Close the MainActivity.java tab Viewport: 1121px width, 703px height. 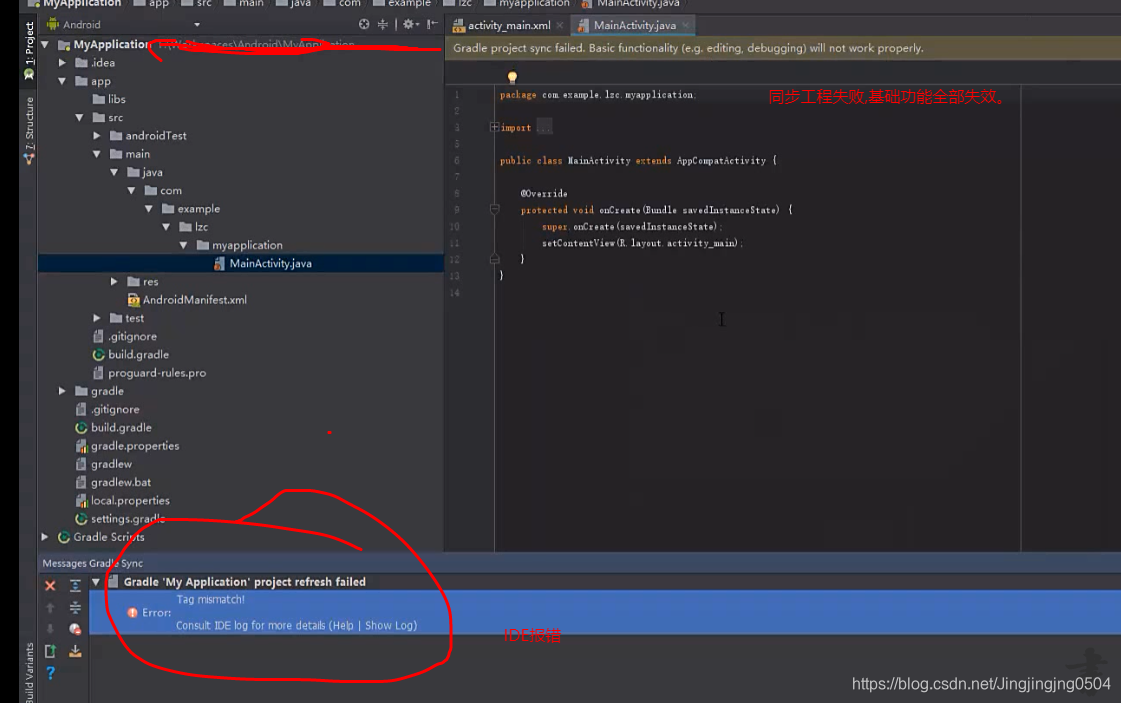pyautogui.click(x=686, y=25)
